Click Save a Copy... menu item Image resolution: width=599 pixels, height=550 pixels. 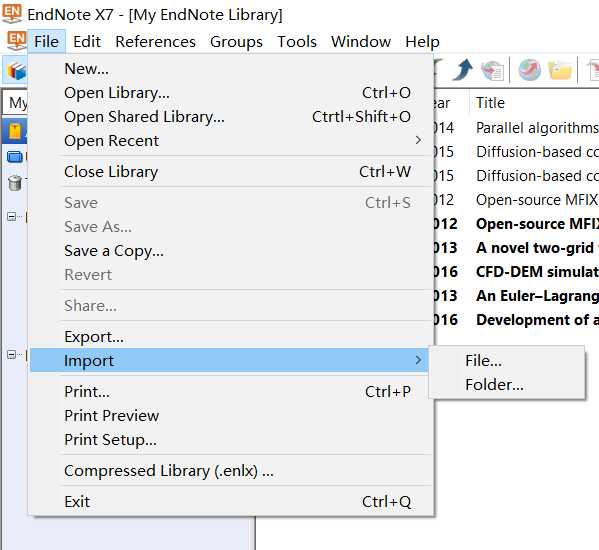(232, 251)
